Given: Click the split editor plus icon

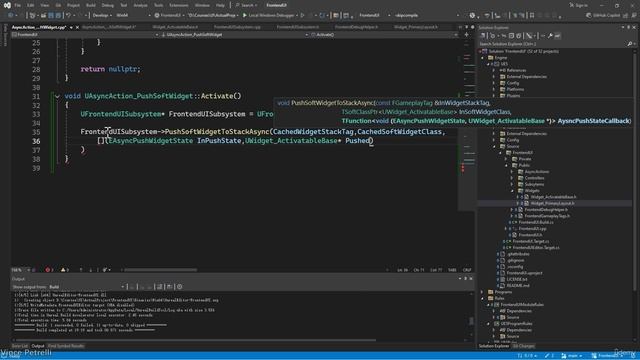Looking at the screenshot, I should pos(466,35).
